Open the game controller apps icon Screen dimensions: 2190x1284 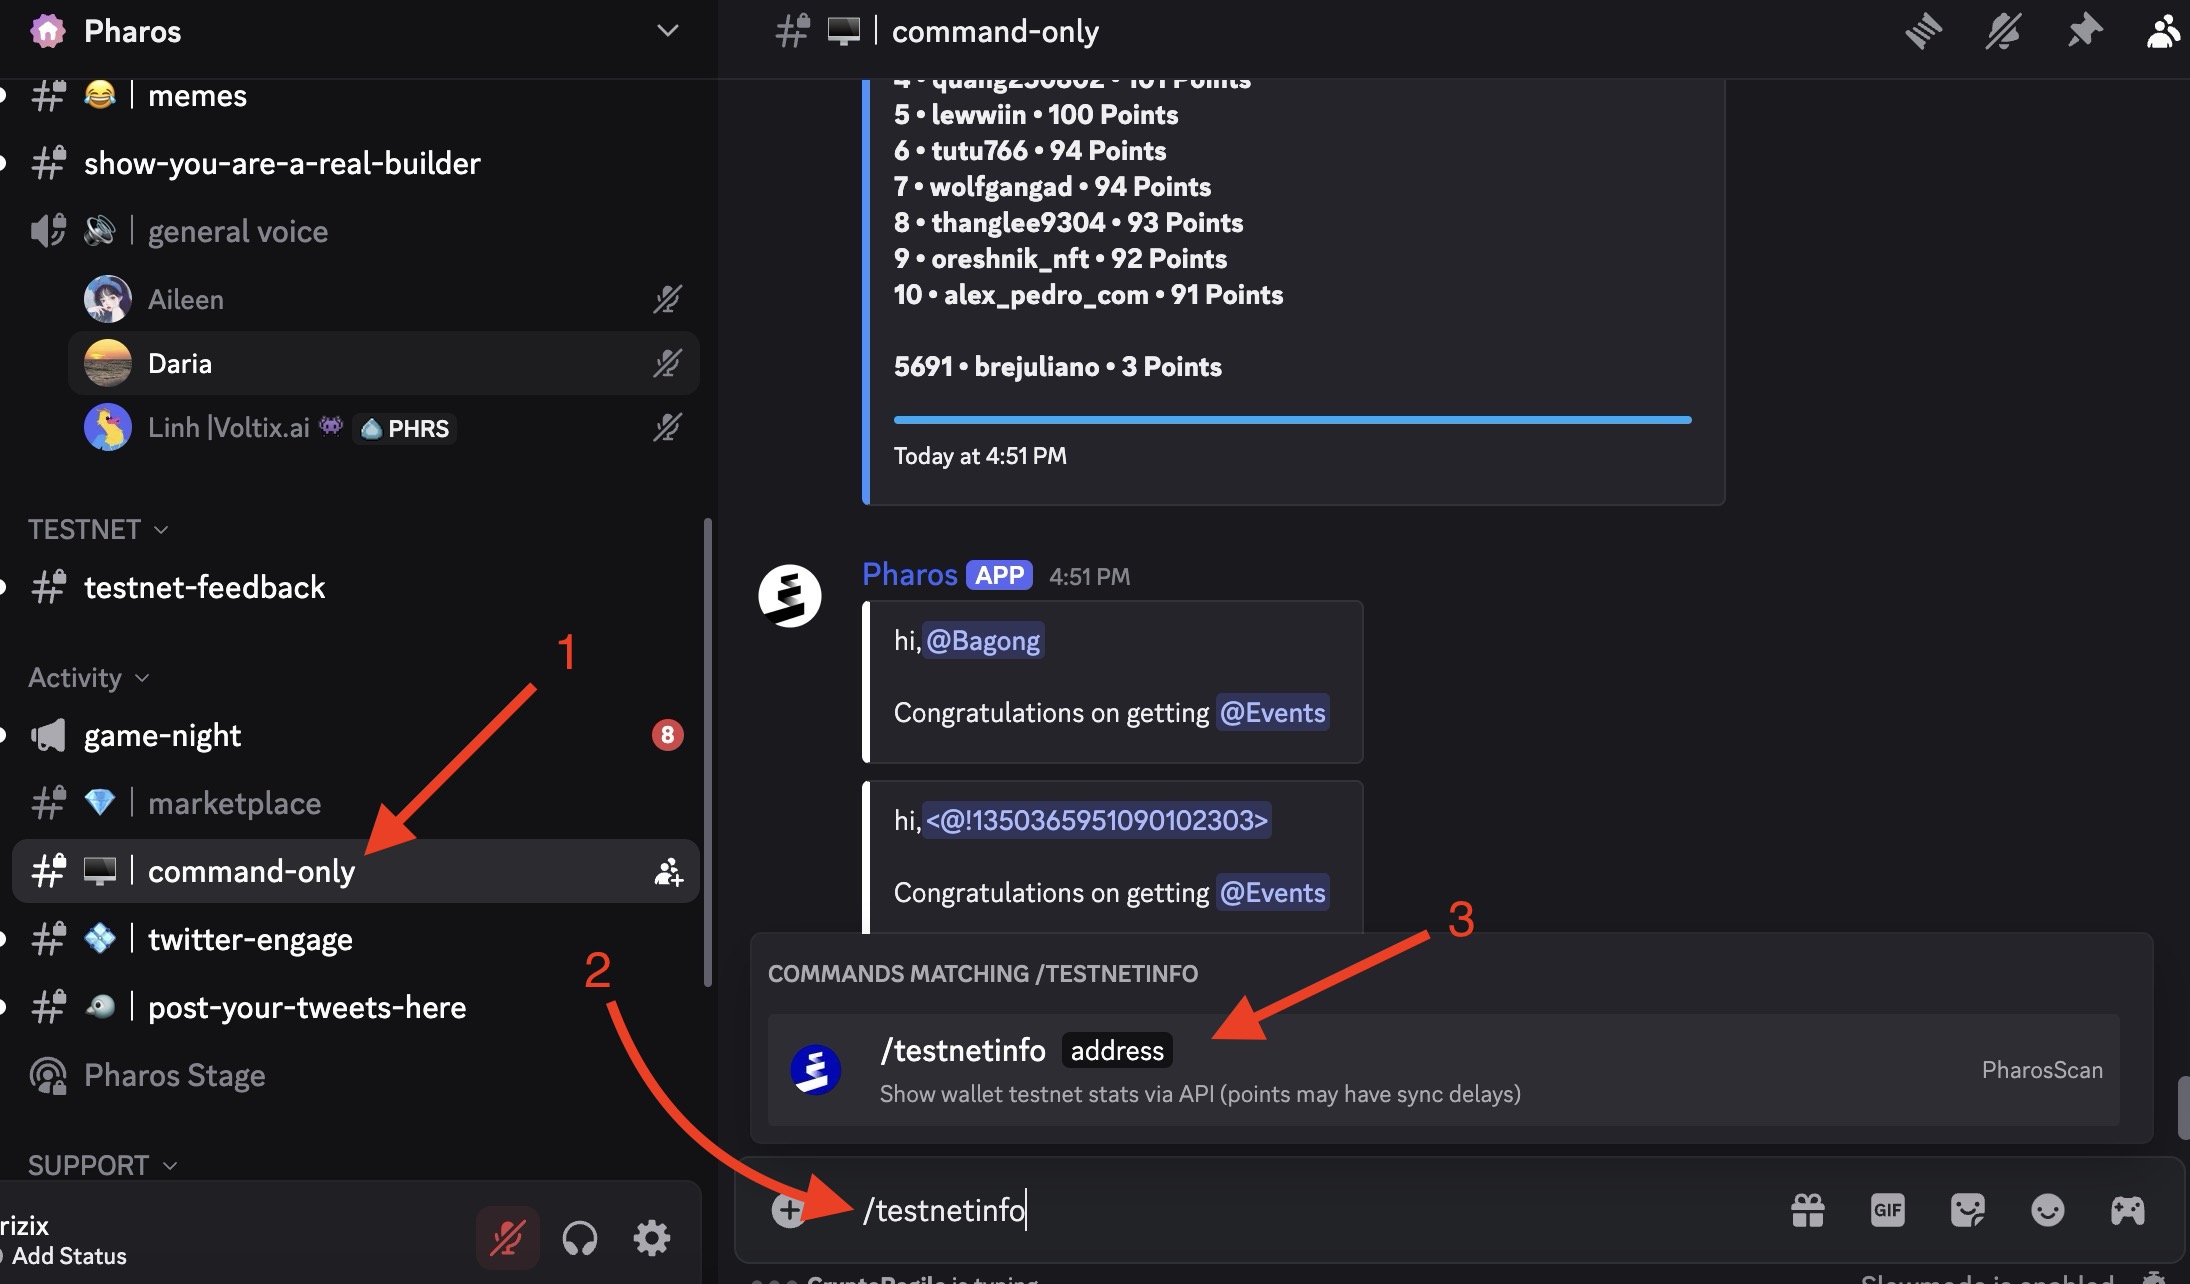[2127, 1210]
